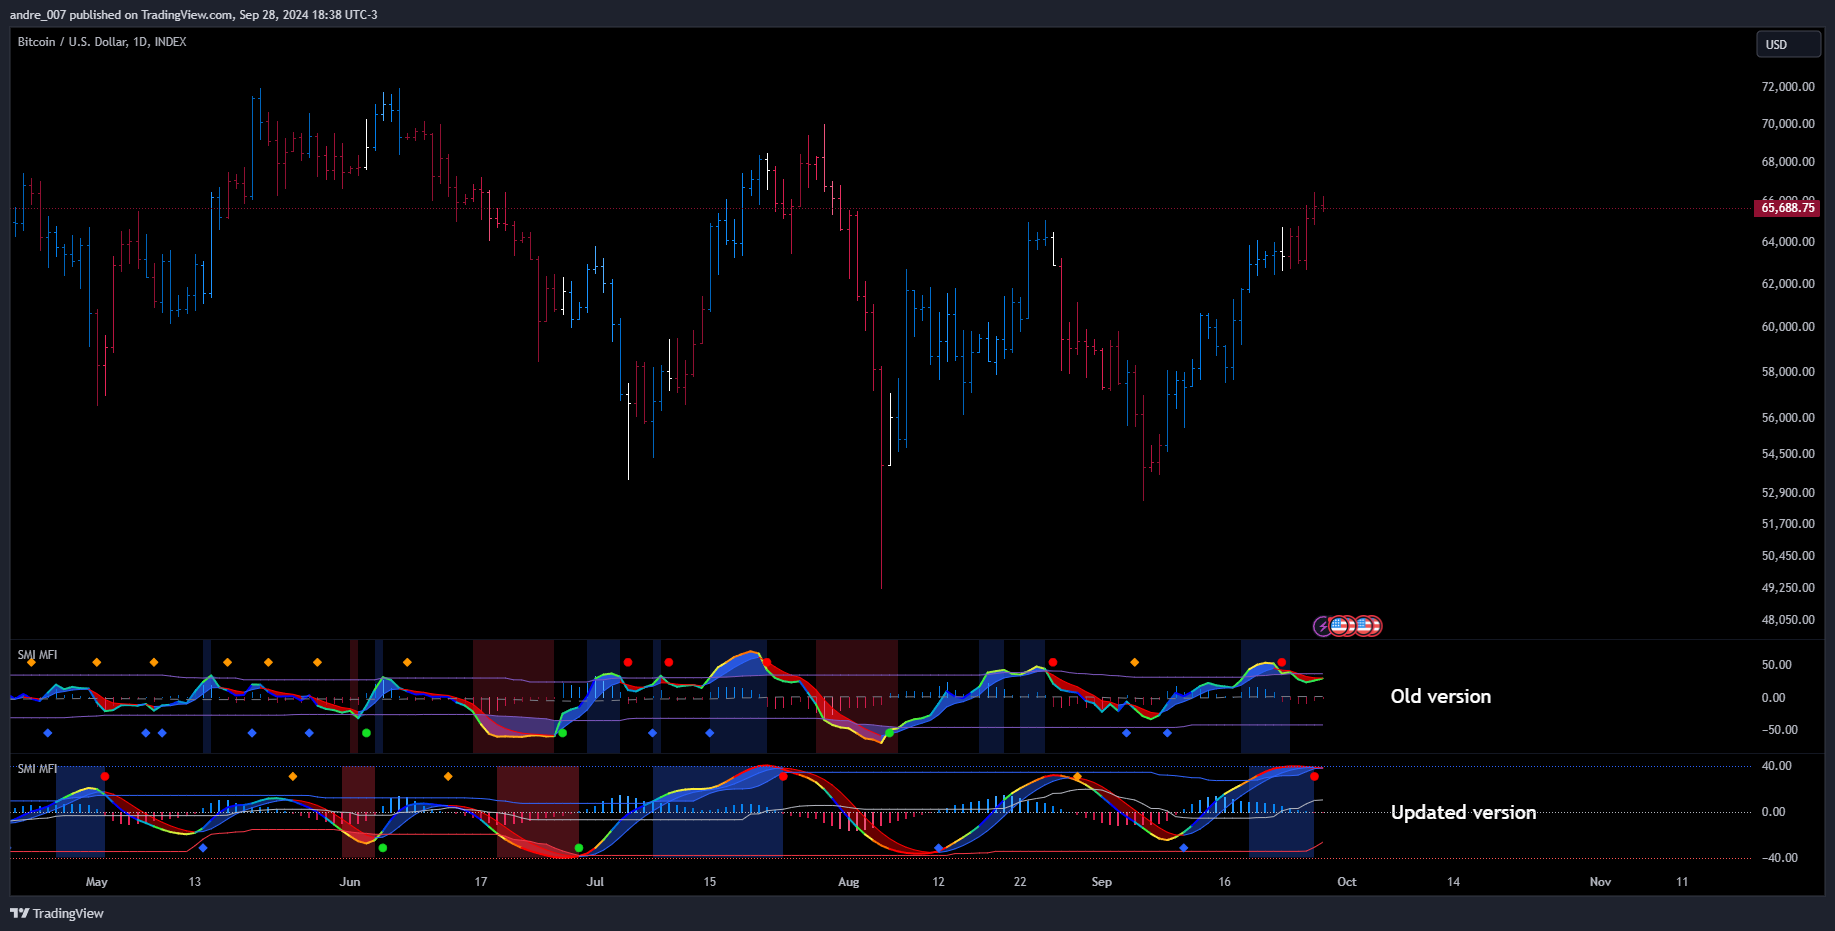The height and width of the screenshot is (931, 1835).
Task: Click the 60,000.00 price axis label
Action: coord(1788,327)
